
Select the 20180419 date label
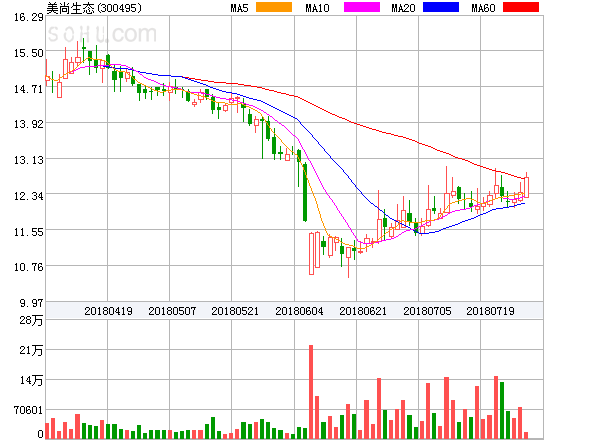(x=108, y=311)
